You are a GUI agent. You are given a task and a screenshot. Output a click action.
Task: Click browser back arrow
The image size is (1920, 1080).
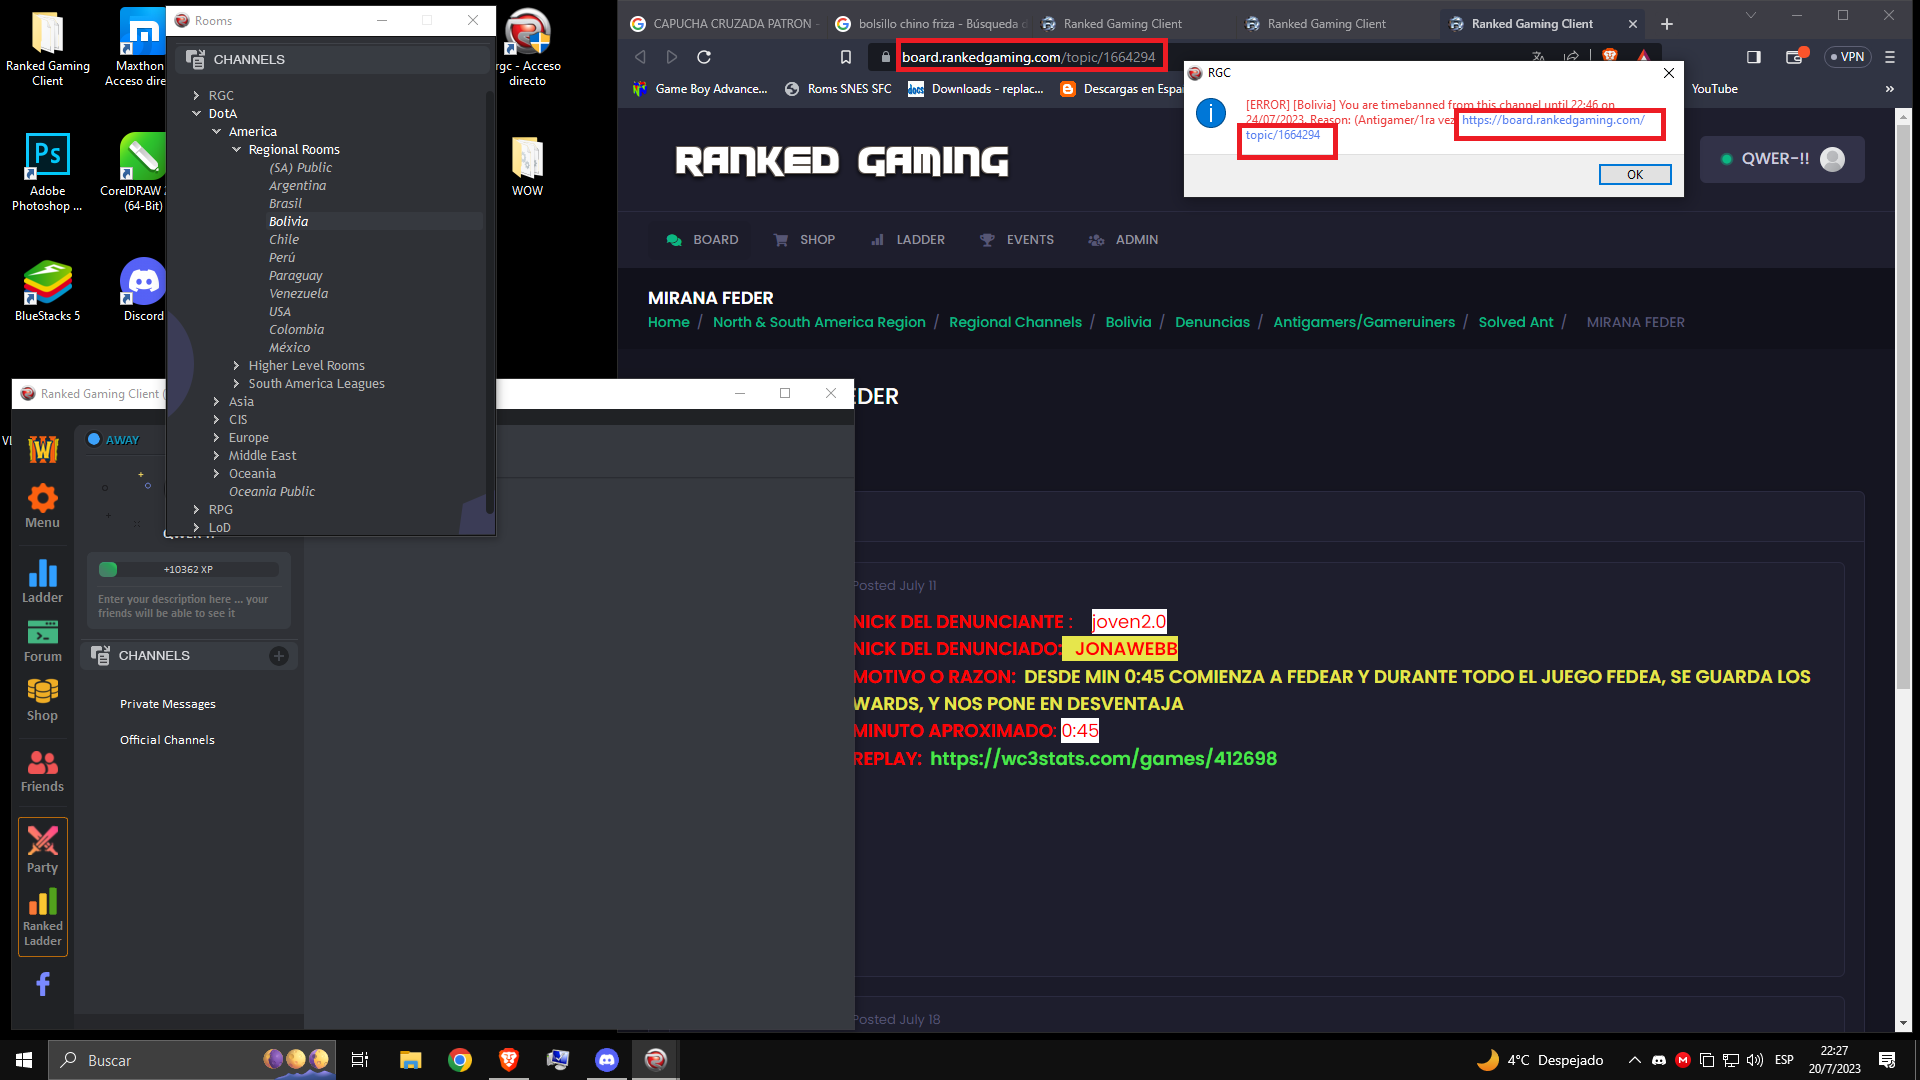click(x=640, y=57)
